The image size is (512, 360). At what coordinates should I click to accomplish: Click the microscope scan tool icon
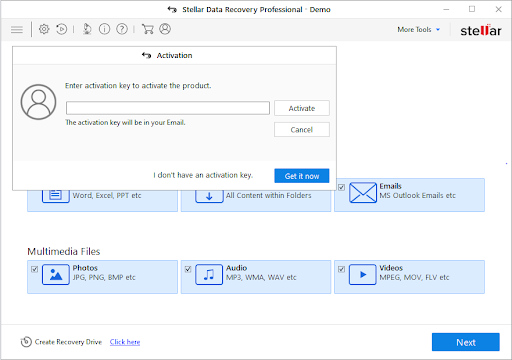[87, 29]
